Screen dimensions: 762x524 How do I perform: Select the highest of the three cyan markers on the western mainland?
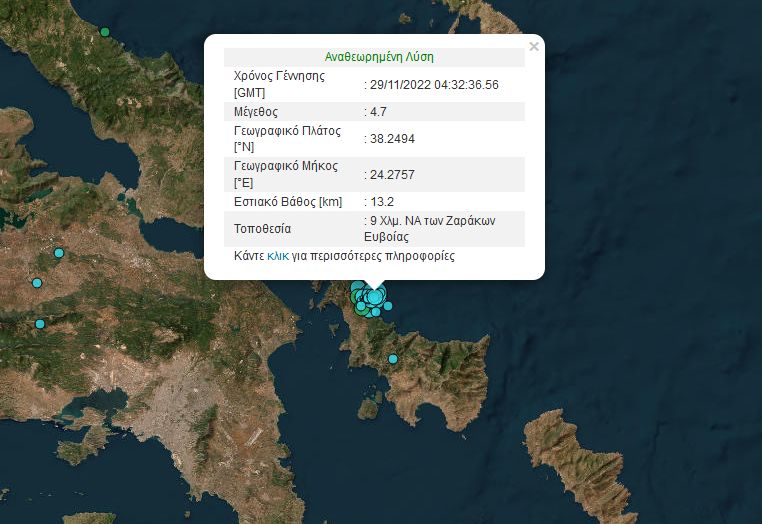(x=59, y=253)
